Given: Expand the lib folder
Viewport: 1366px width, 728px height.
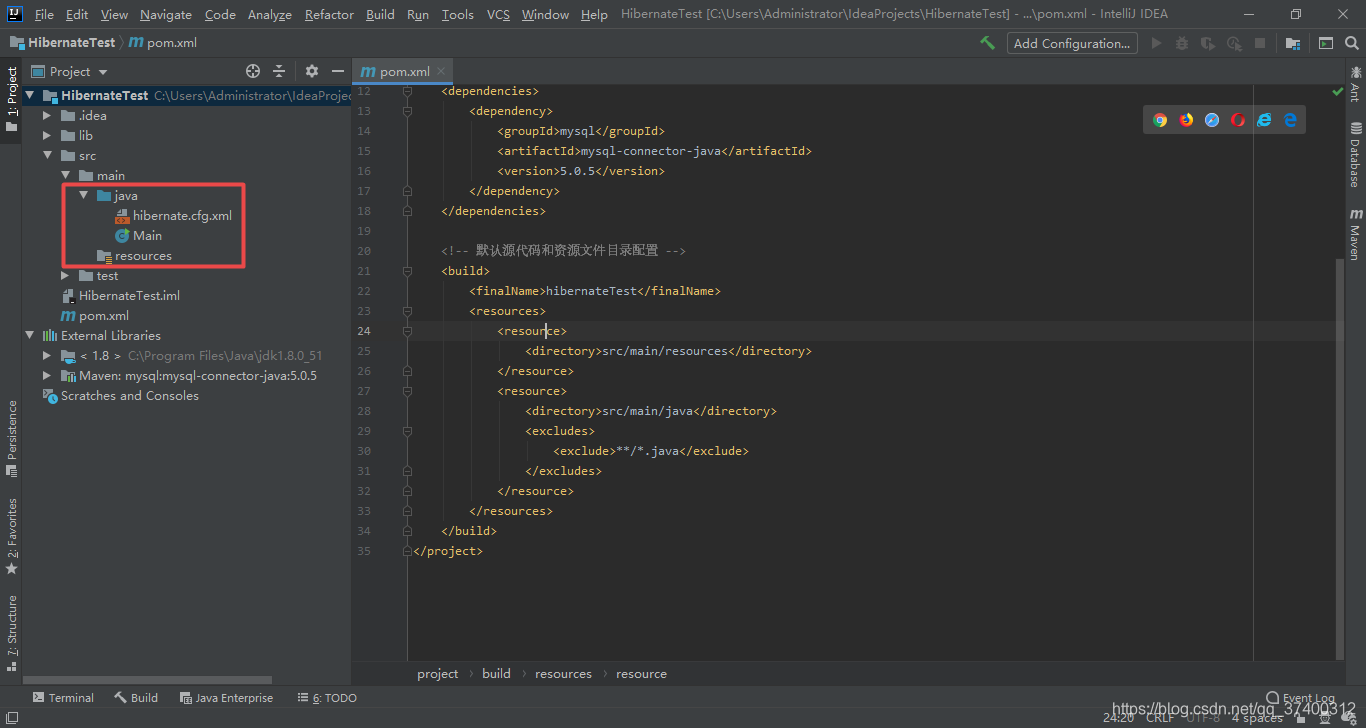Looking at the screenshot, I should point(47,136).
